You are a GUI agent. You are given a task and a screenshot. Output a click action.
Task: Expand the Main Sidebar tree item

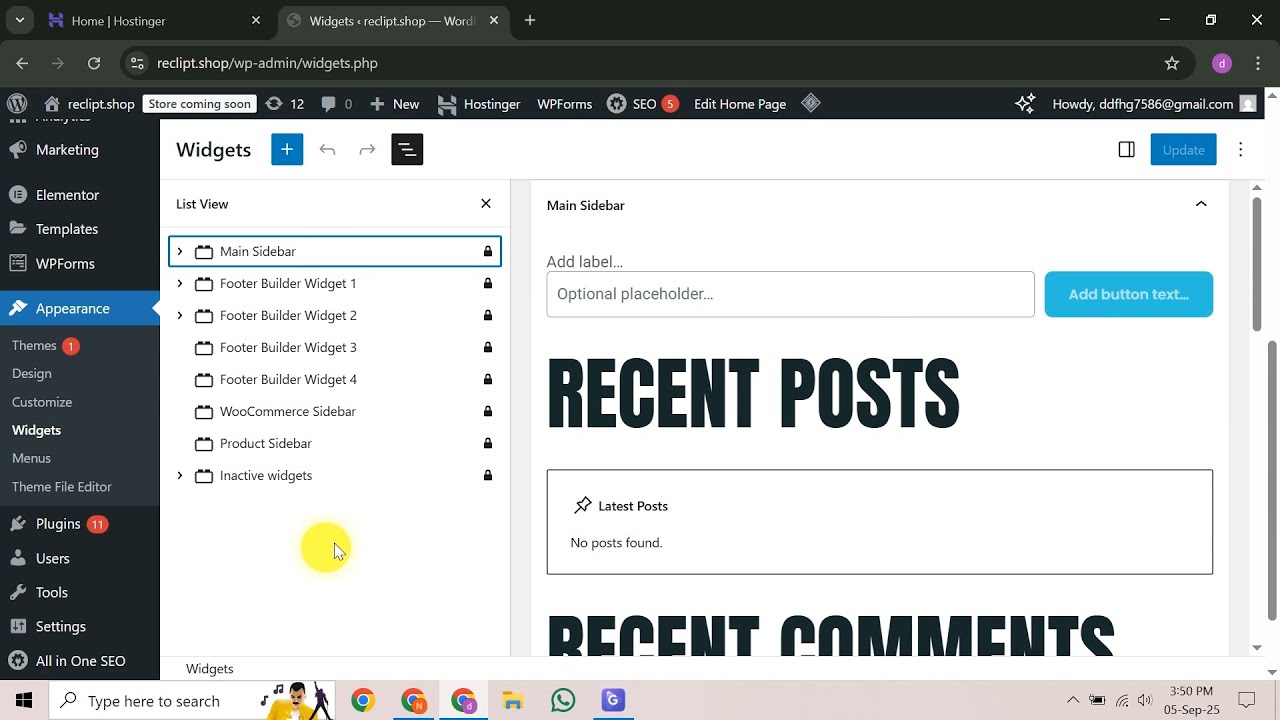pyautogui.click(x=180, y=251)
